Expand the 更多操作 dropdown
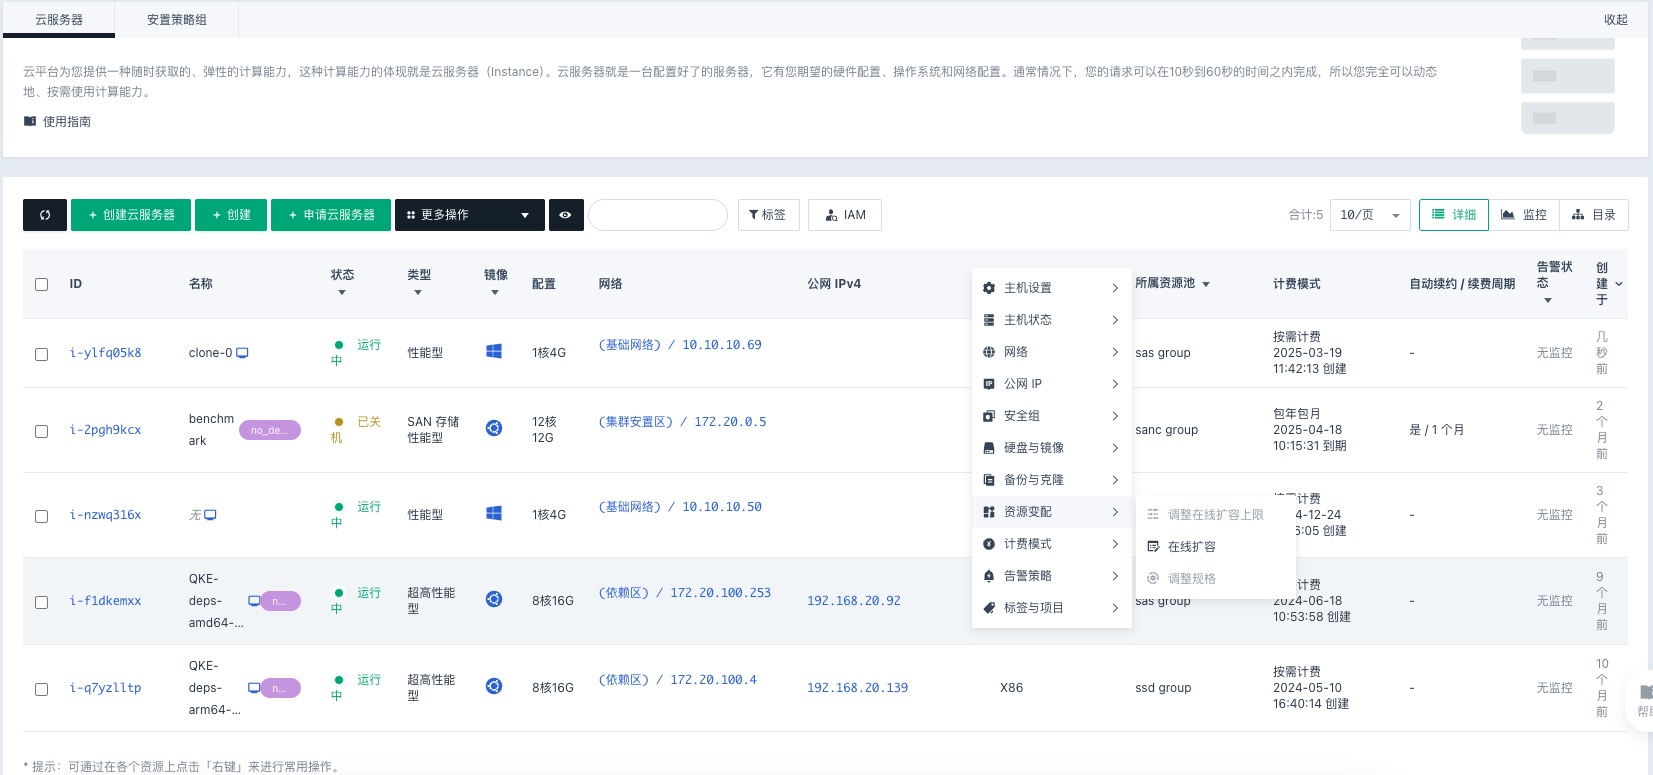1653x775 pixels. pos(469,215)
